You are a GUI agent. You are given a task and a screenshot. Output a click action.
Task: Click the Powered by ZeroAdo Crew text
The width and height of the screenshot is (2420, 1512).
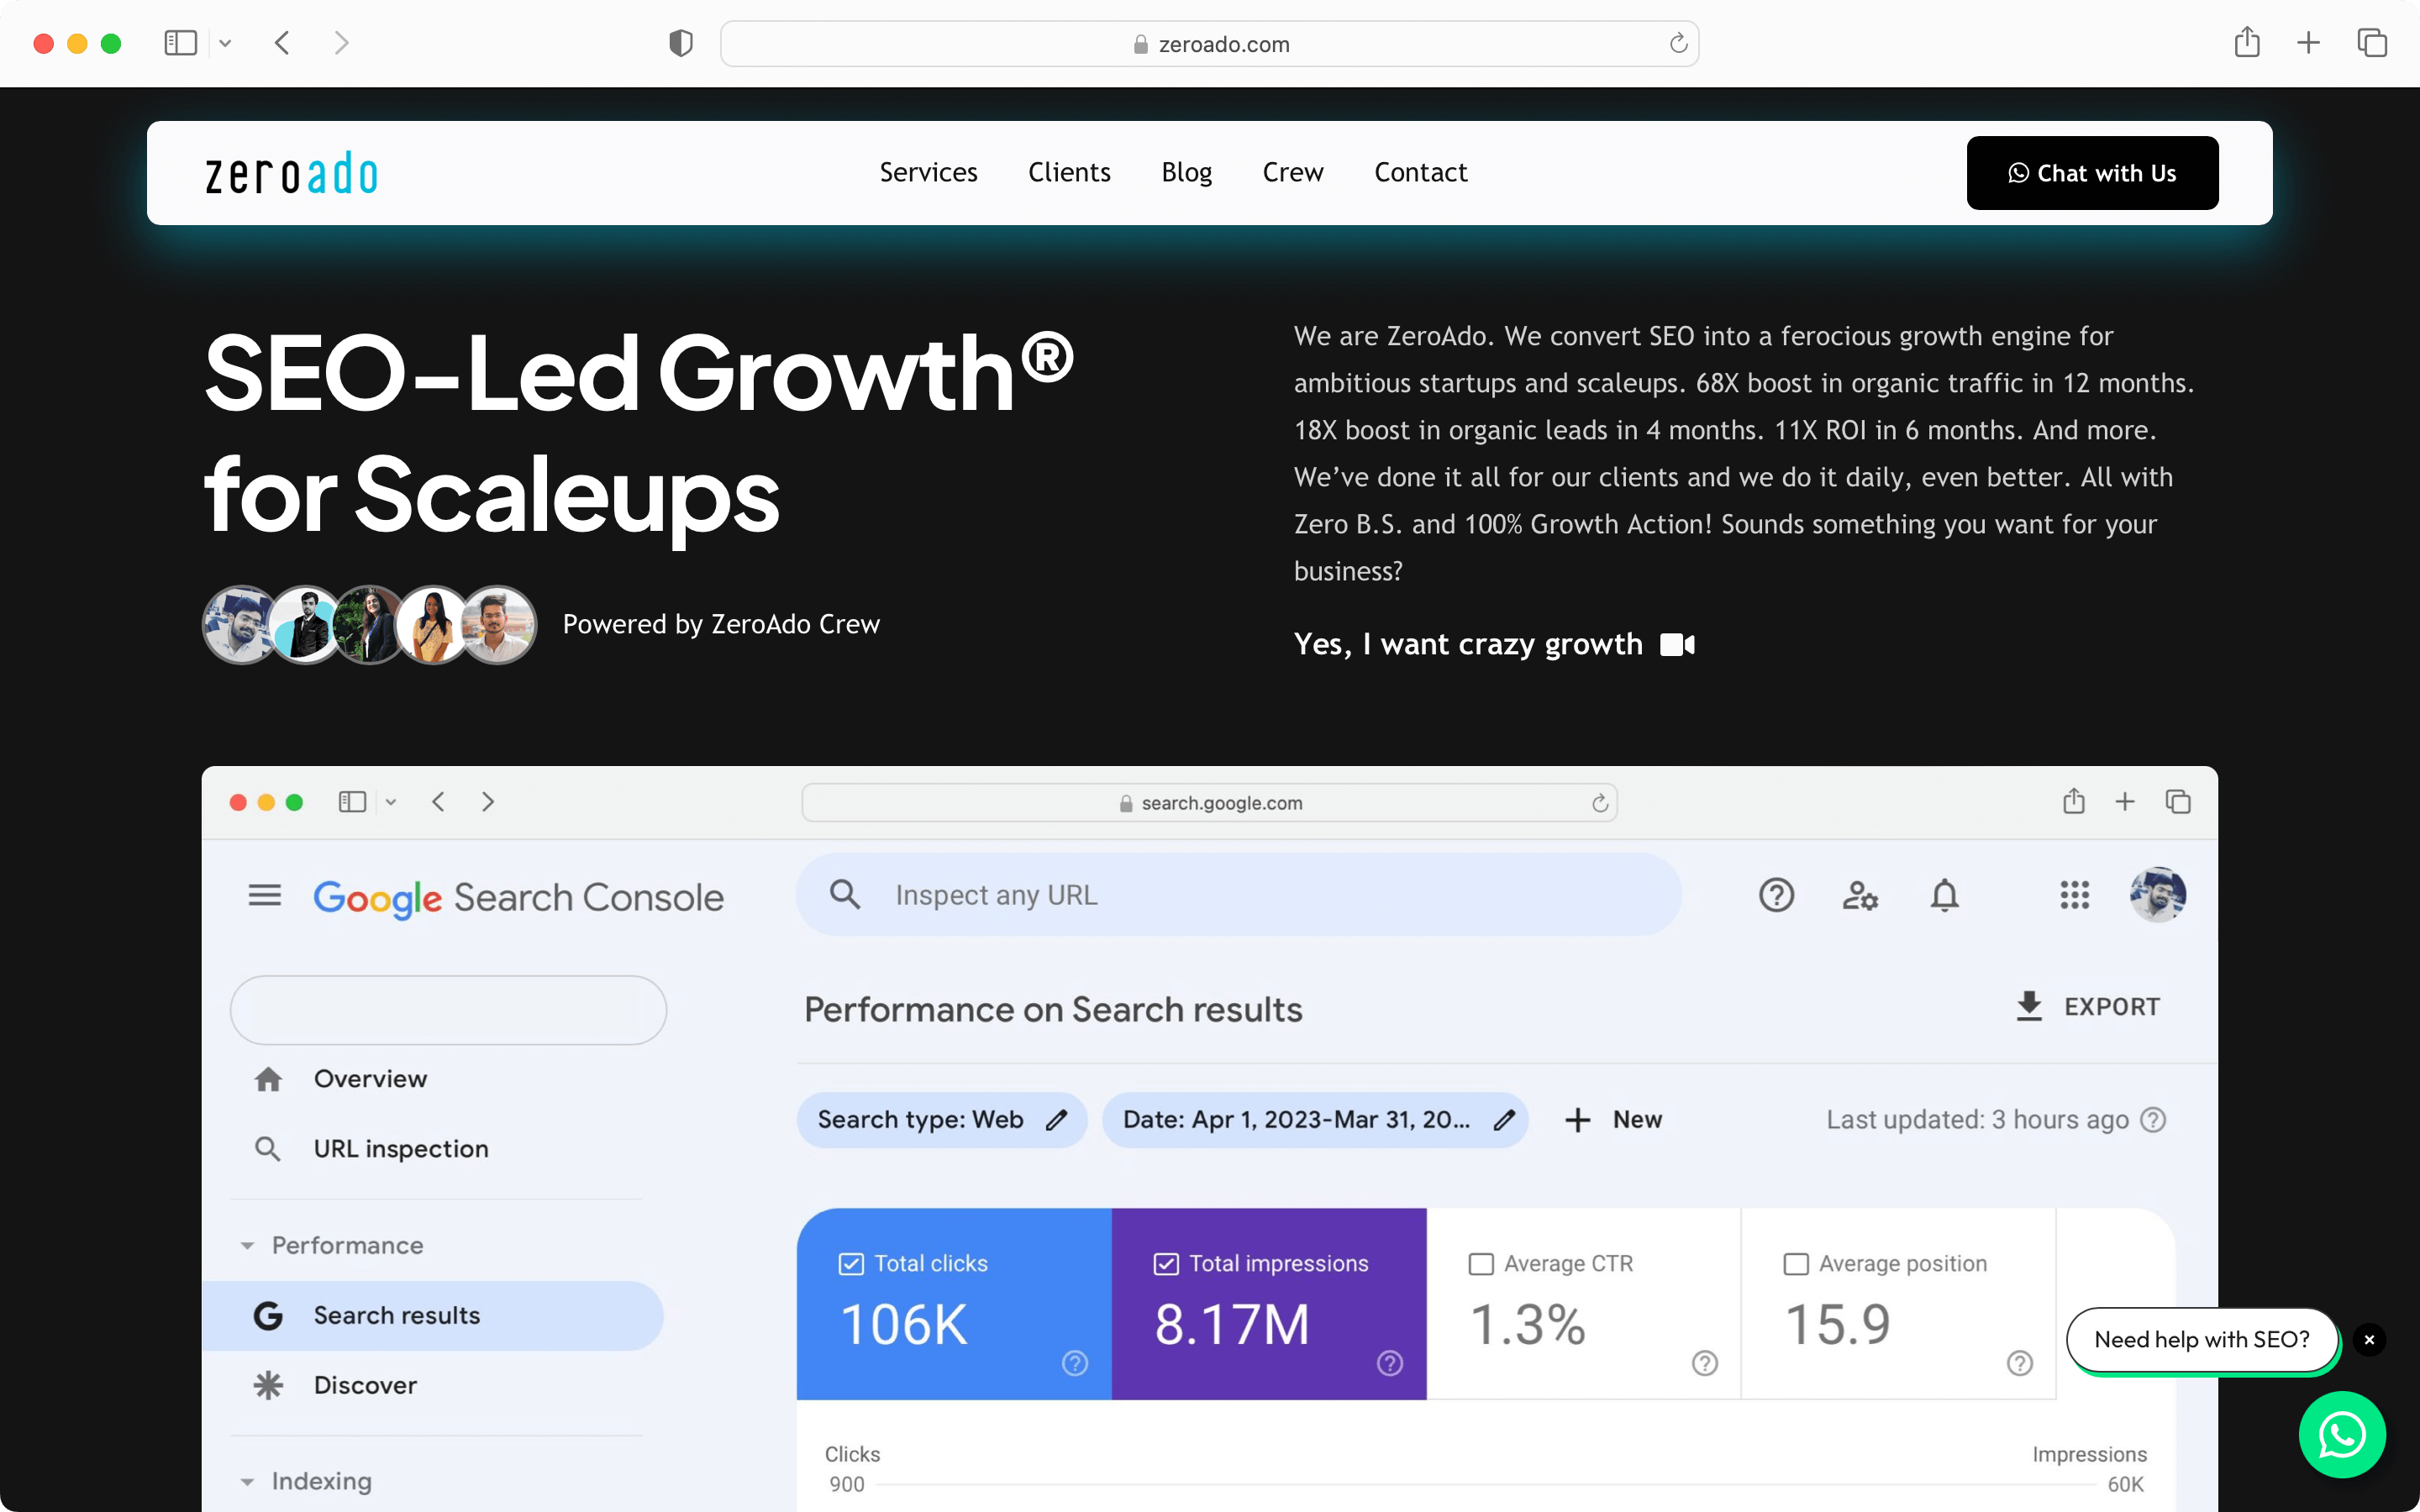721,624
